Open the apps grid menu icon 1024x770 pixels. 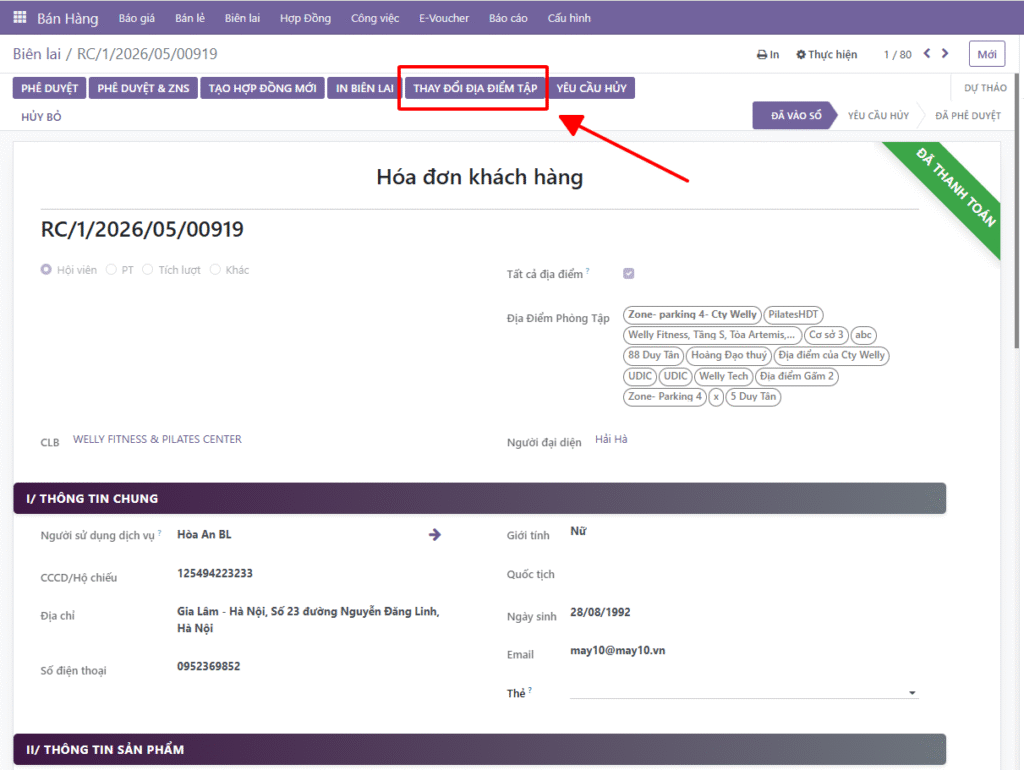20,18
